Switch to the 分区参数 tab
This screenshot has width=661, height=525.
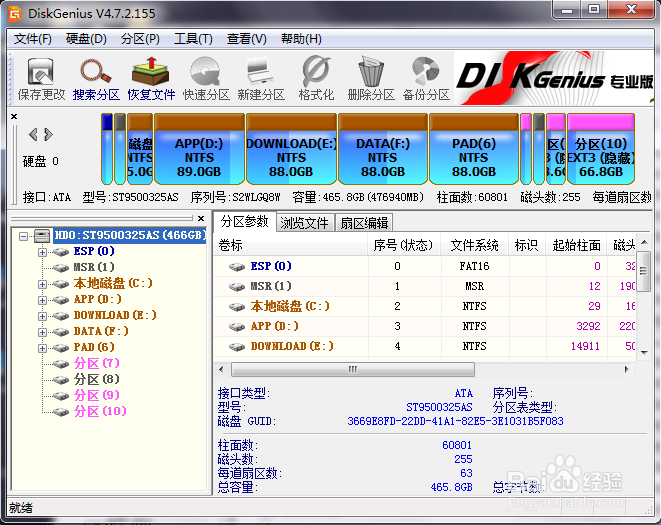[x=244, y=222]
